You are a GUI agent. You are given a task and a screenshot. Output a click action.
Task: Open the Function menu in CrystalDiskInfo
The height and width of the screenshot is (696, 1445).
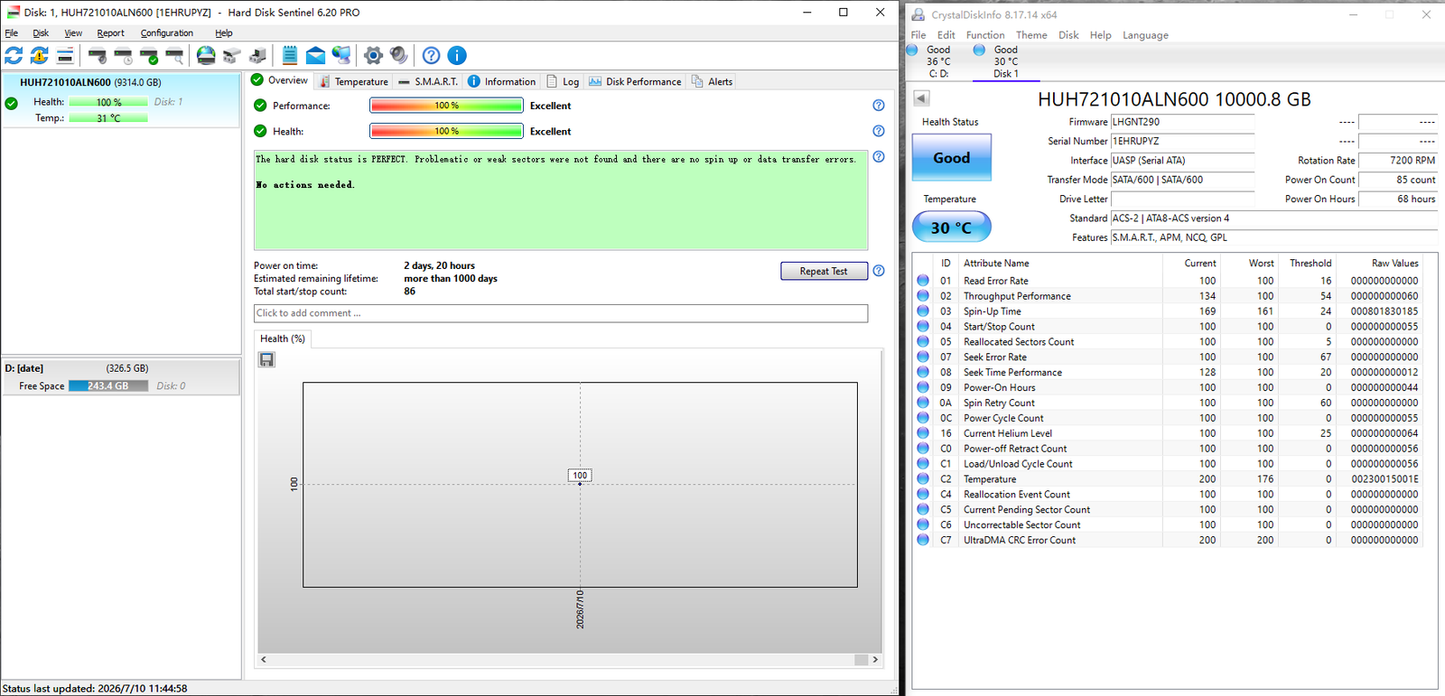[x=985, y=35]
